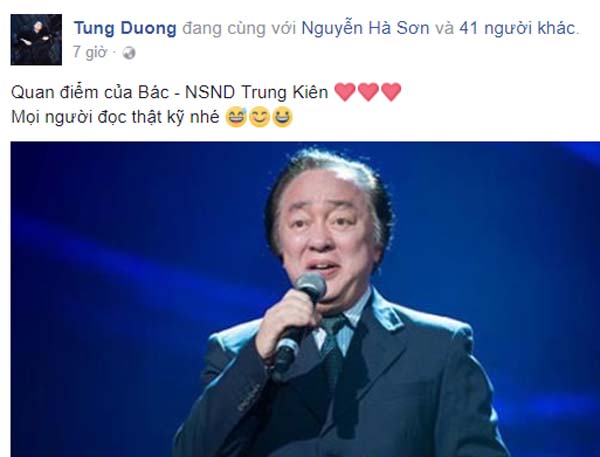
Task: Open the attached singer photo
Action: tap(305, 299)
